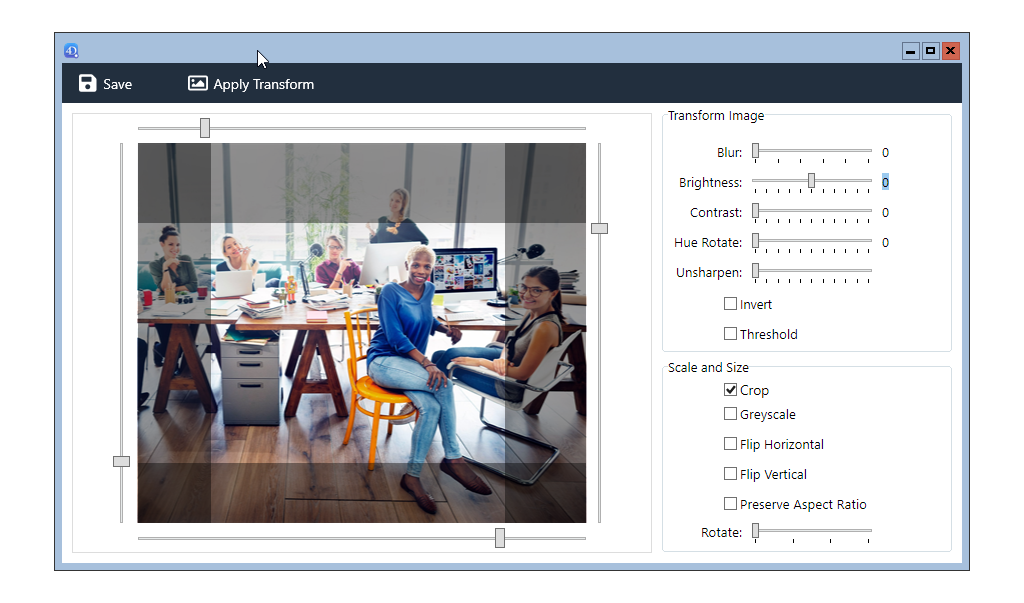1024x603 pixels.
Task: Click the Unsharpen slider handle
Action: (756, 270)
